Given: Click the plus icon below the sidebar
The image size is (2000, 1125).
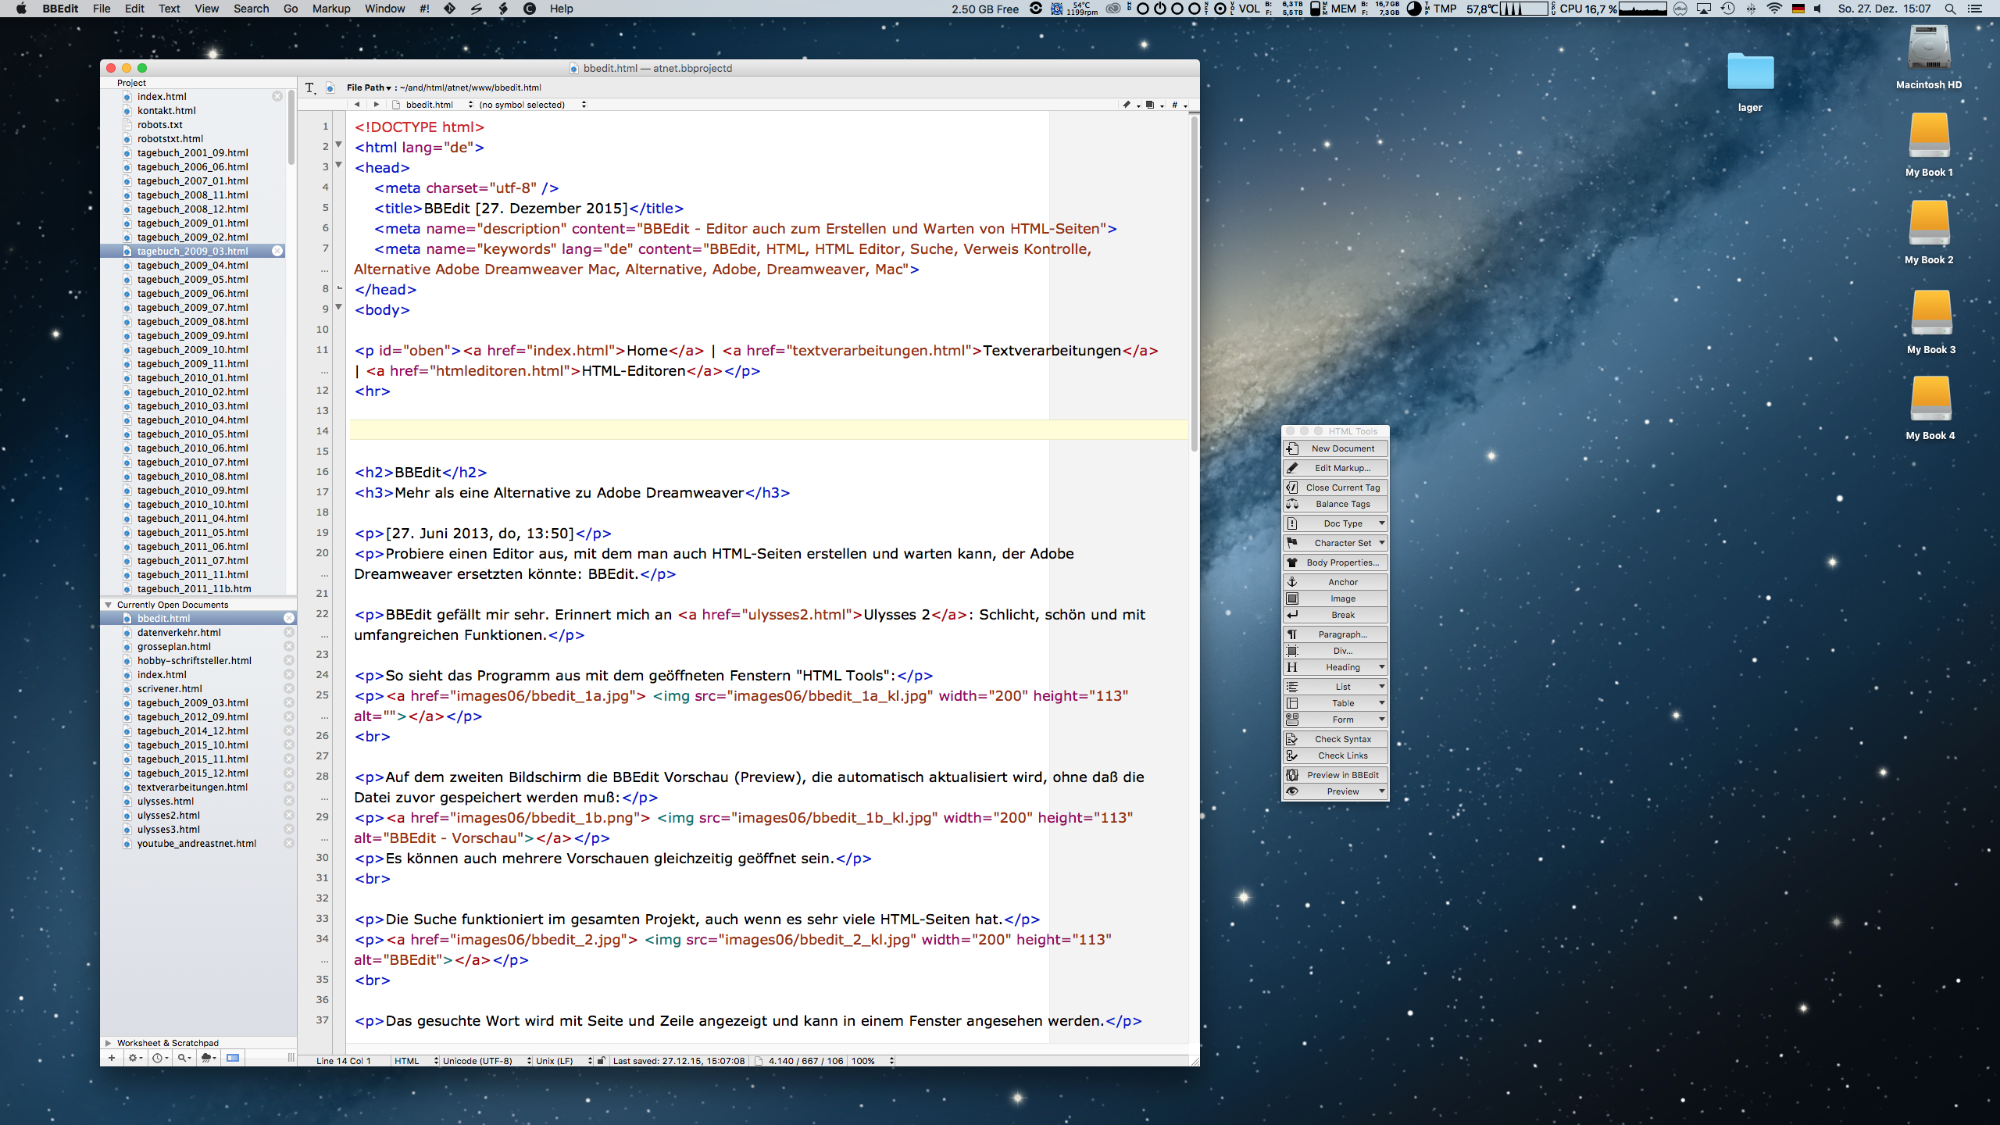Looking at the screenshot, I should pos(111,1058).
